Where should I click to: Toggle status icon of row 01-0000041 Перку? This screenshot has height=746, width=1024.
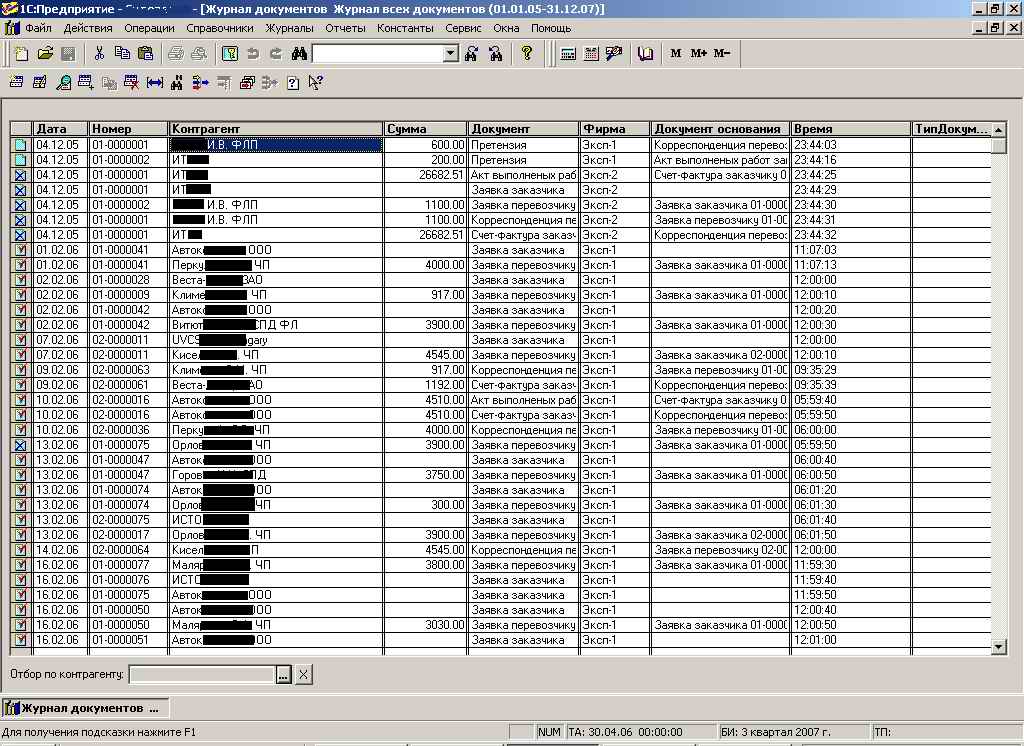tap(20, 265)
